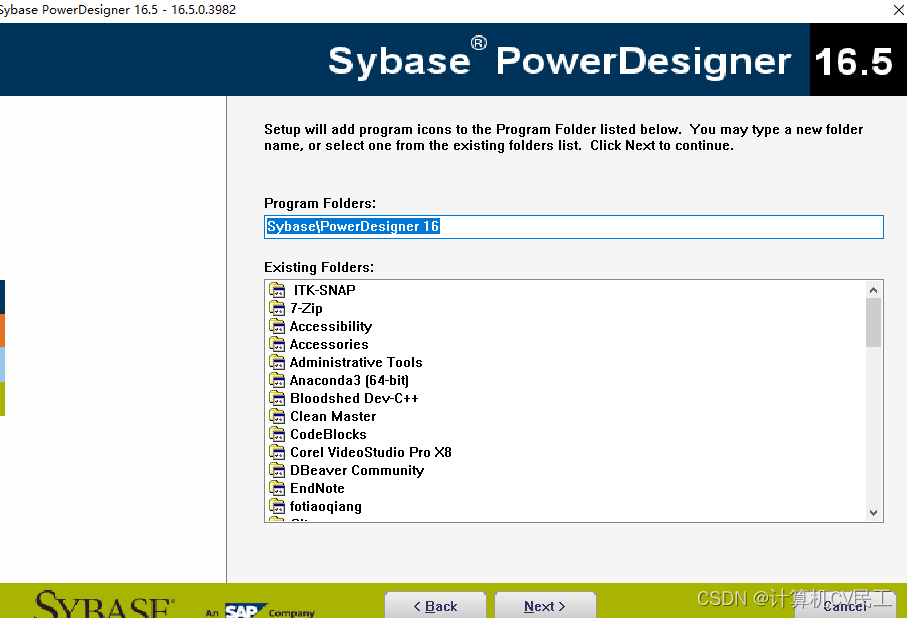Click the DBeaver Community folder icon
This screenshot has height=618, width=907.
click(277, 469)
